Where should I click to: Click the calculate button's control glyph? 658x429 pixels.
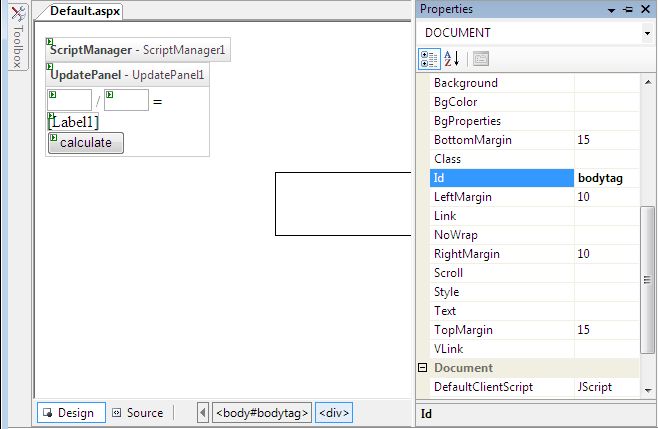[x=53, y=137]
